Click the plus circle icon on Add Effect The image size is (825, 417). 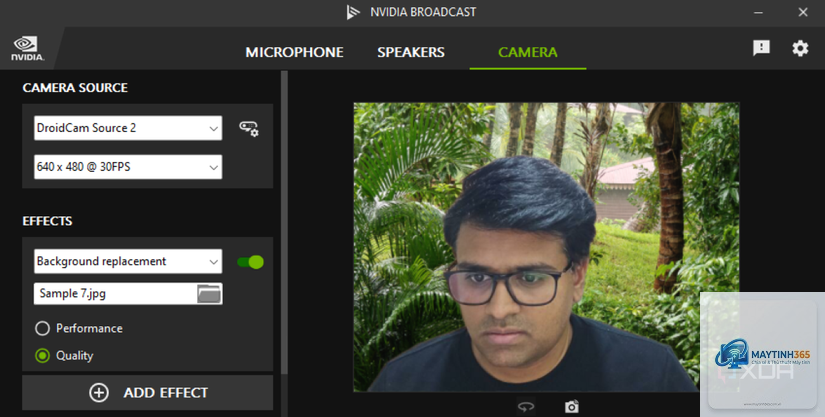[99, 393]
